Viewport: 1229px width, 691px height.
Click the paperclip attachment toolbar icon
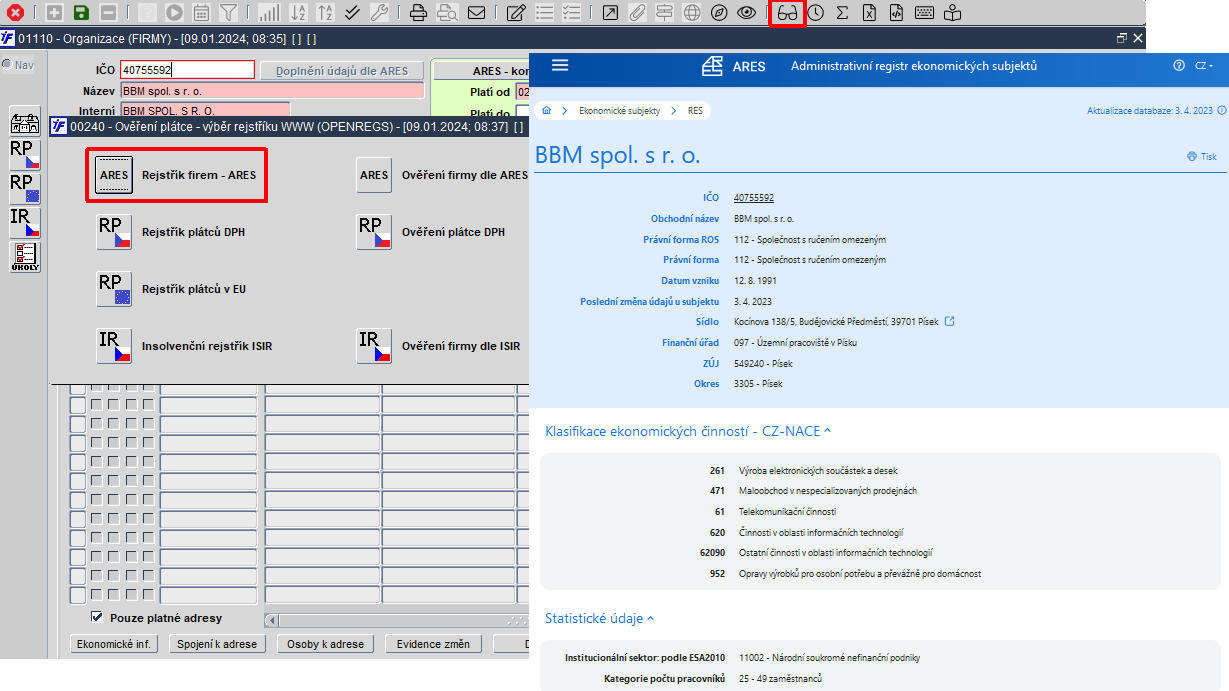coord(637,13)
